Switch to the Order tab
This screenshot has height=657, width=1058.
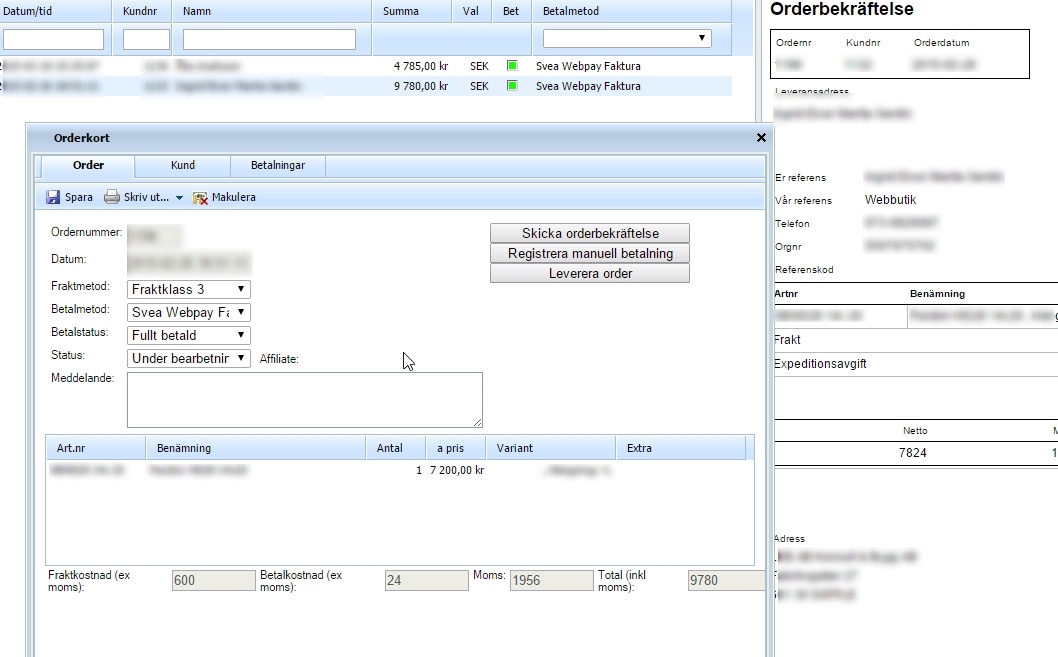(x=88, y=165)
